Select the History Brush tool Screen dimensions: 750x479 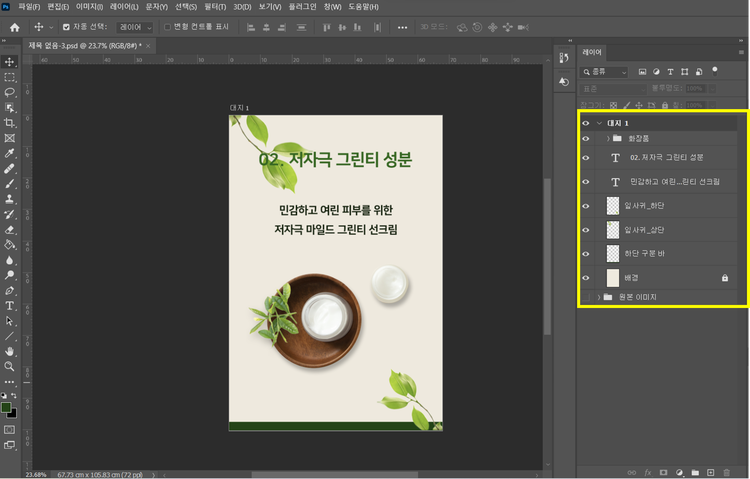pos(9,214)
